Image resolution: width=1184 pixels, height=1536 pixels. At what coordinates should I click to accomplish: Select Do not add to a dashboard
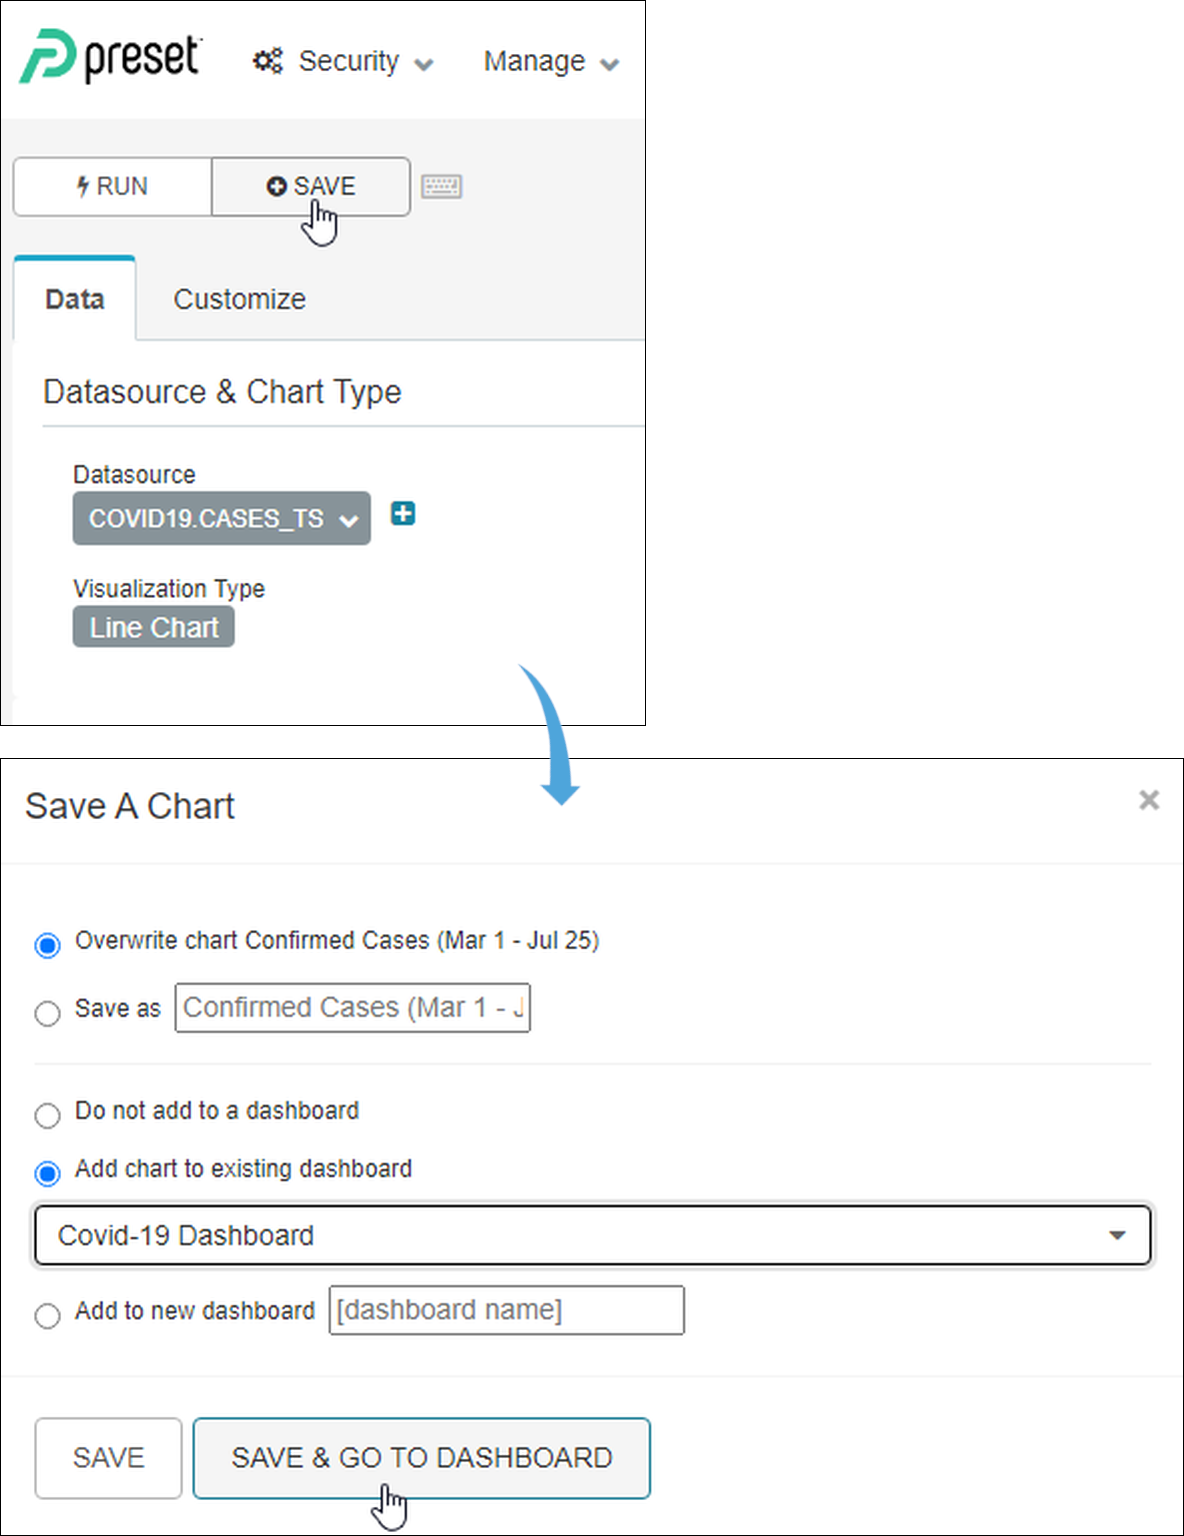coord(47,1115)
